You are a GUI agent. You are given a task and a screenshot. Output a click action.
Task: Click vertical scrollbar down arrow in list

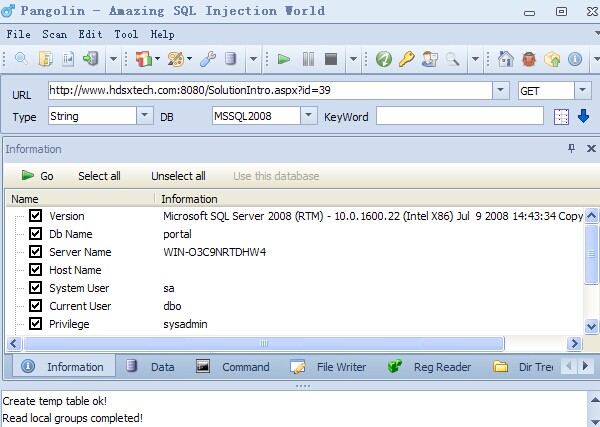point(591,326)
